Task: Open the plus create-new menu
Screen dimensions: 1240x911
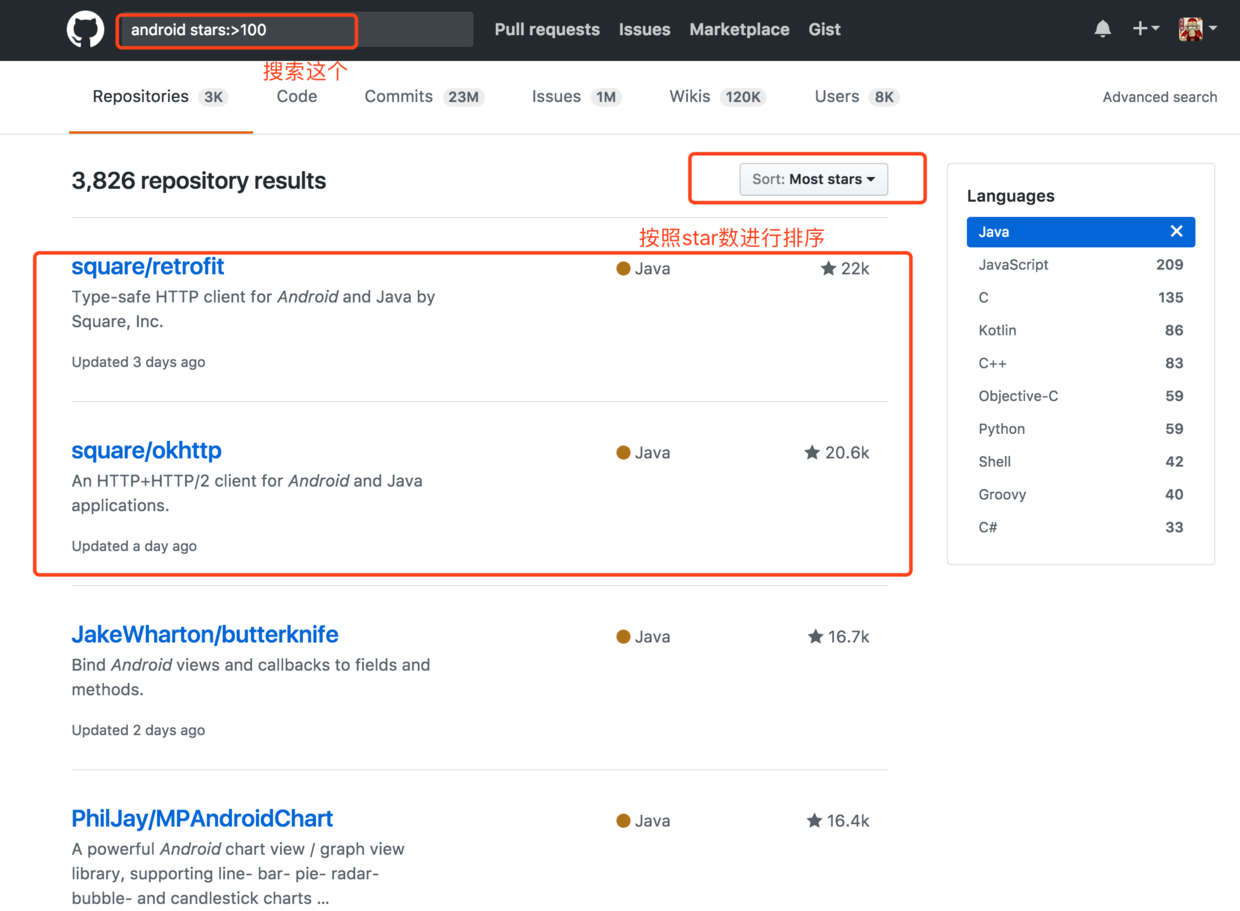Action: tap(1145, 29)
